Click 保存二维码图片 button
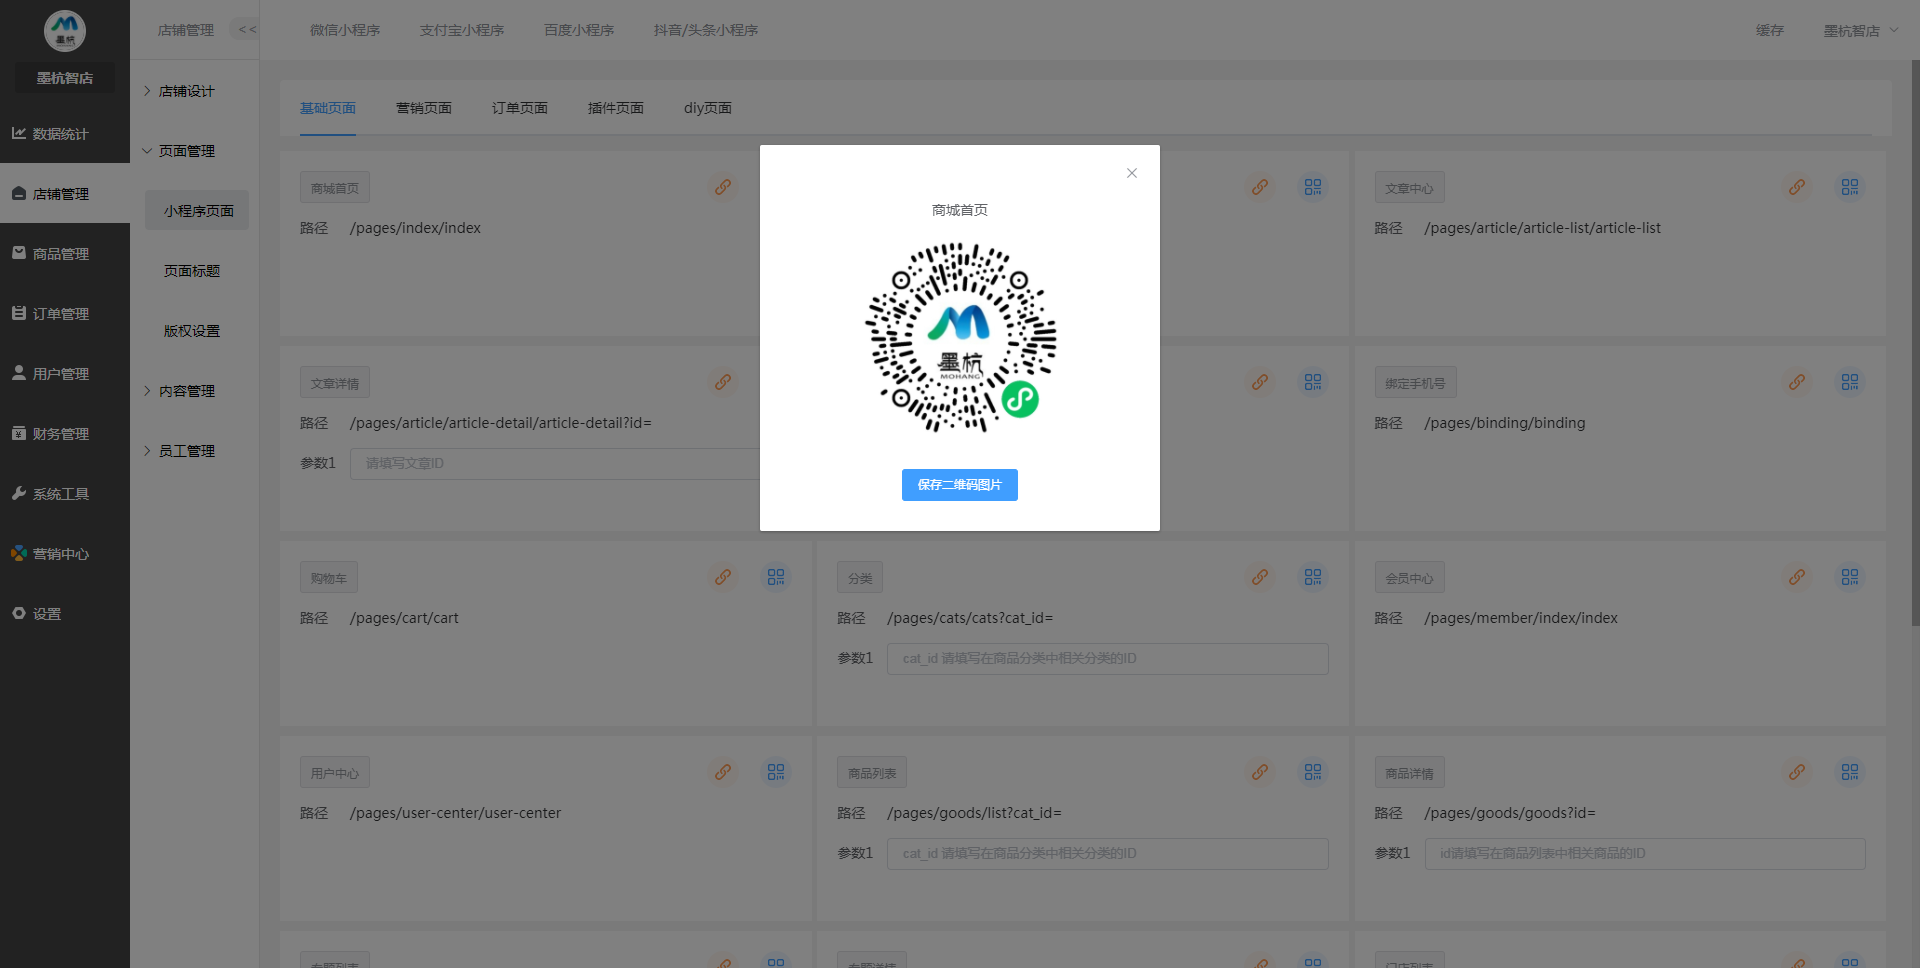 pos(960,485)
